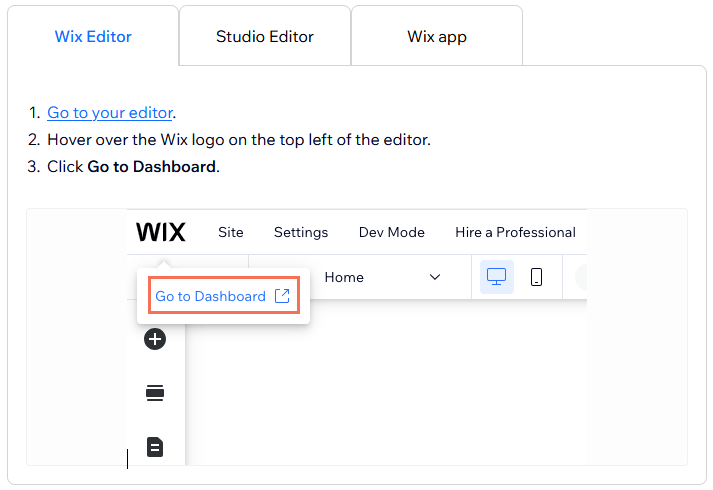Open the Settings menu
Viewport: 713px width, 490px height.
pos(301,232)
